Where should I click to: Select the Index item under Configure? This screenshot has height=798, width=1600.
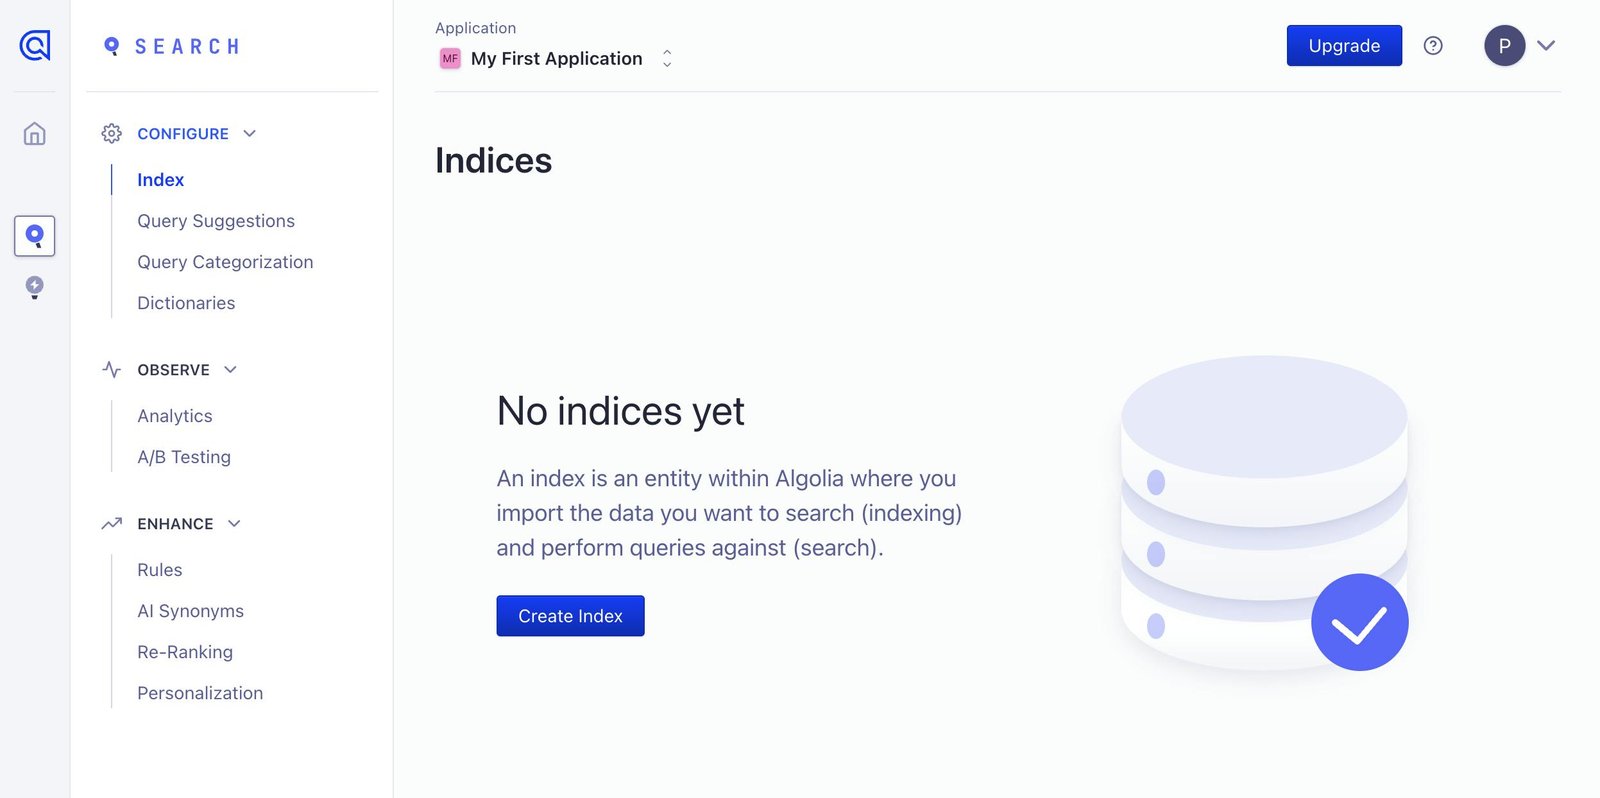click(160, 179)
